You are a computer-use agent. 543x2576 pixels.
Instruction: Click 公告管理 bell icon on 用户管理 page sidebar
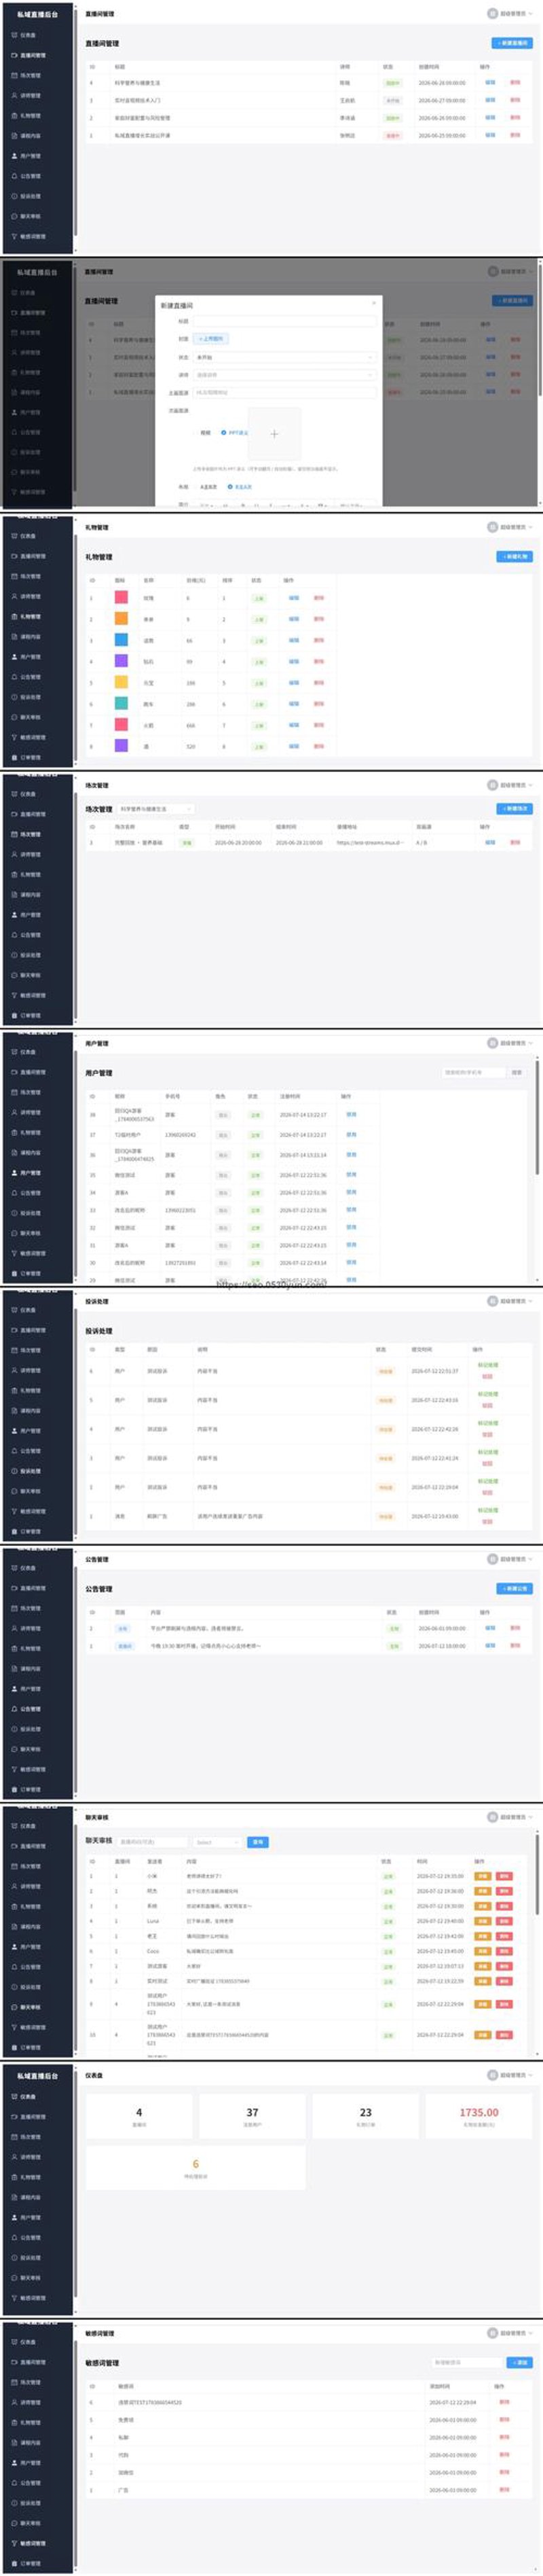point(14,1193)
